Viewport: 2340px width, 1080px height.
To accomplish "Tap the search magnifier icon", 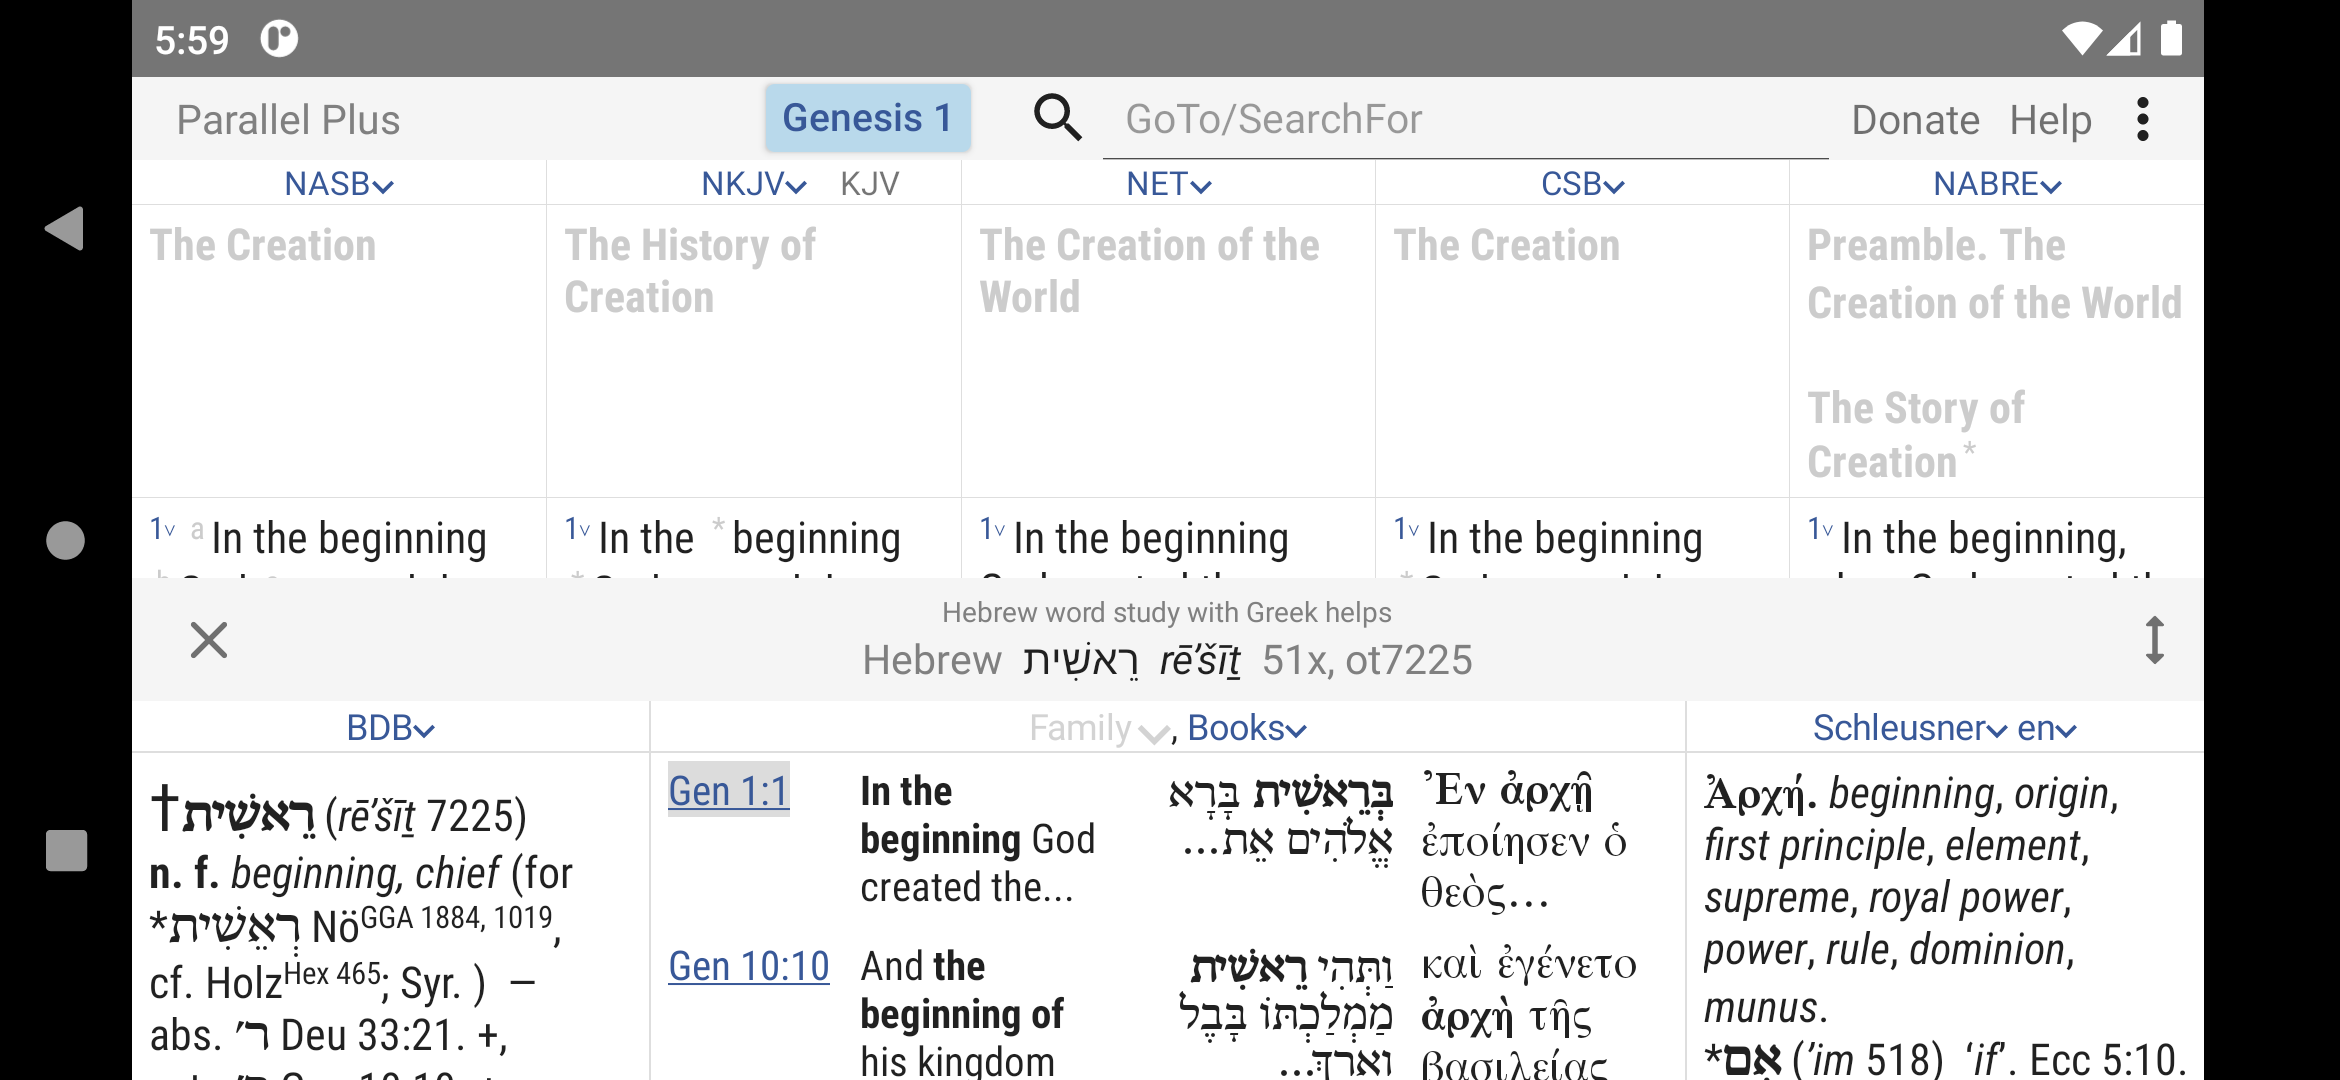I will click(x=1057, y=118).
